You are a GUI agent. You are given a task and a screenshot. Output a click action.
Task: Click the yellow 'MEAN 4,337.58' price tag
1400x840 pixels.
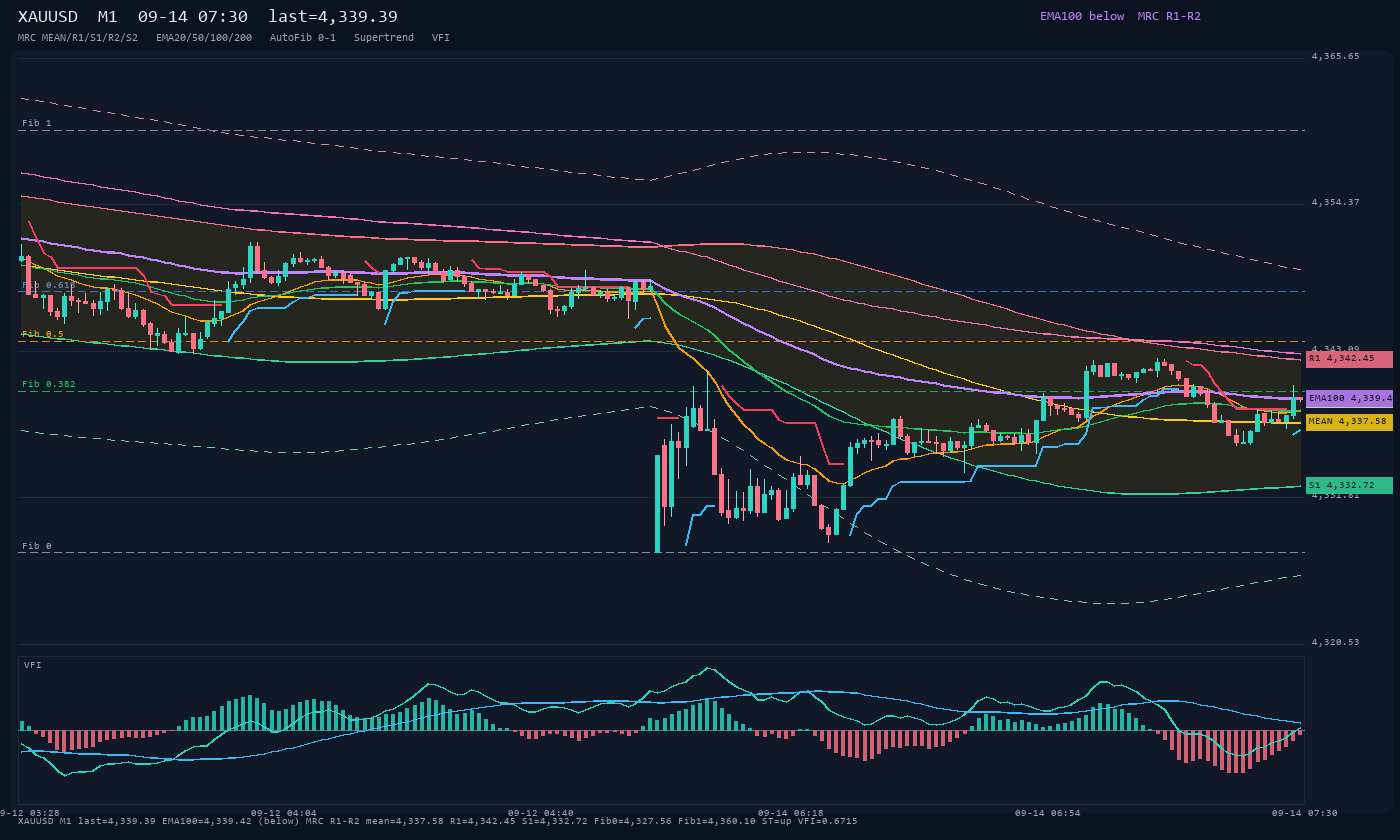tap(1349, 422)
